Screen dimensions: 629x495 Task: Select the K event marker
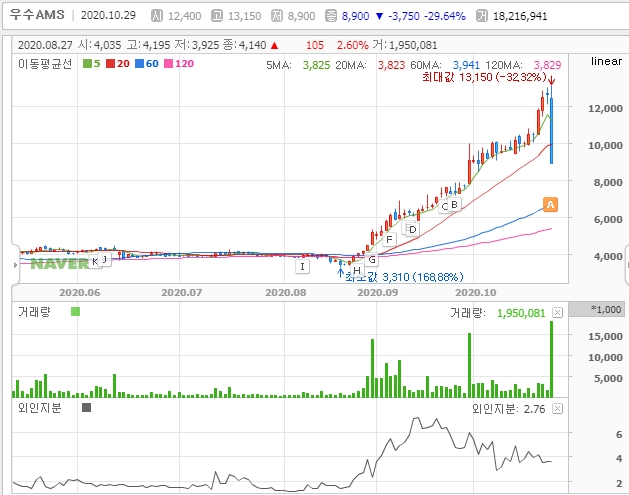[95, 262]
